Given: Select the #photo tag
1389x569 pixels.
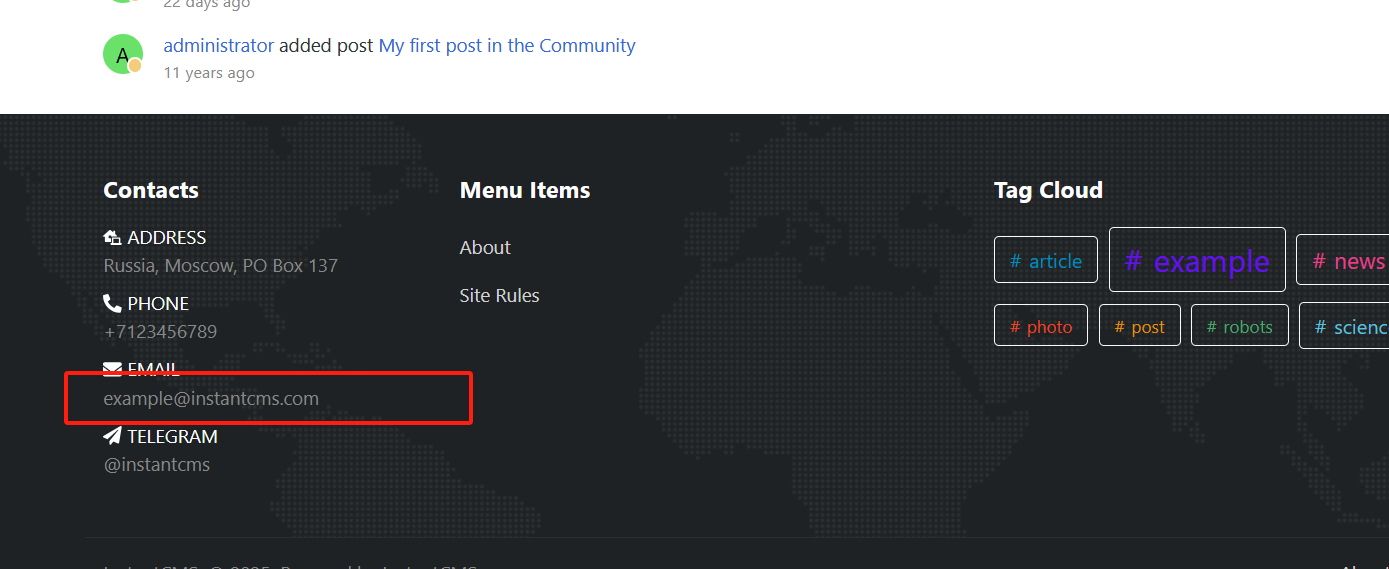Looking at the screenshot, I should pyautogui.click(x=1041, y=326).
